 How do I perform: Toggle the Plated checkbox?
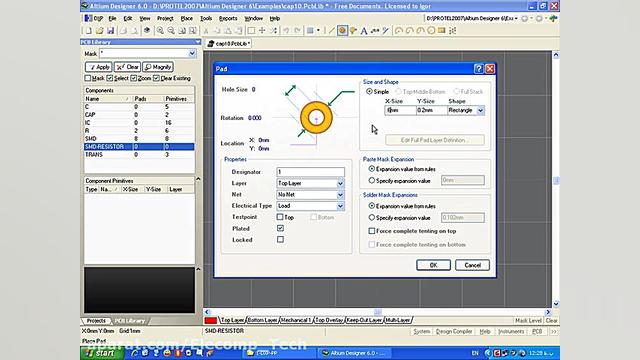point(280,228)
